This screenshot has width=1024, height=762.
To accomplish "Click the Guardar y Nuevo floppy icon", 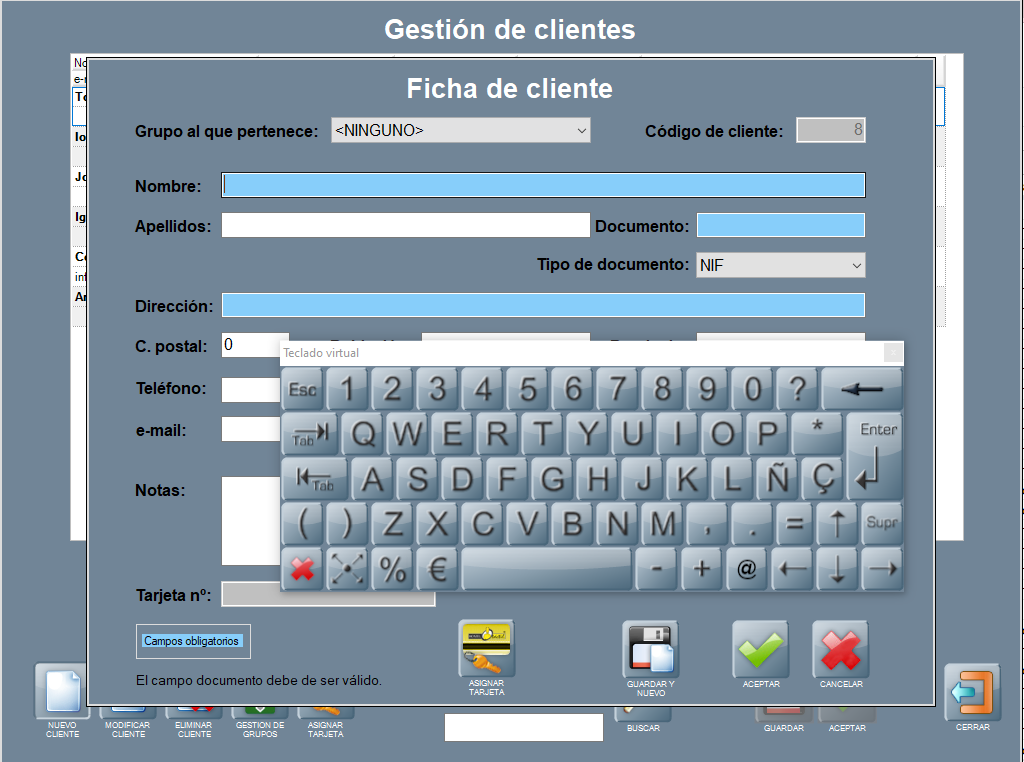I will click(x=650, y=649).
